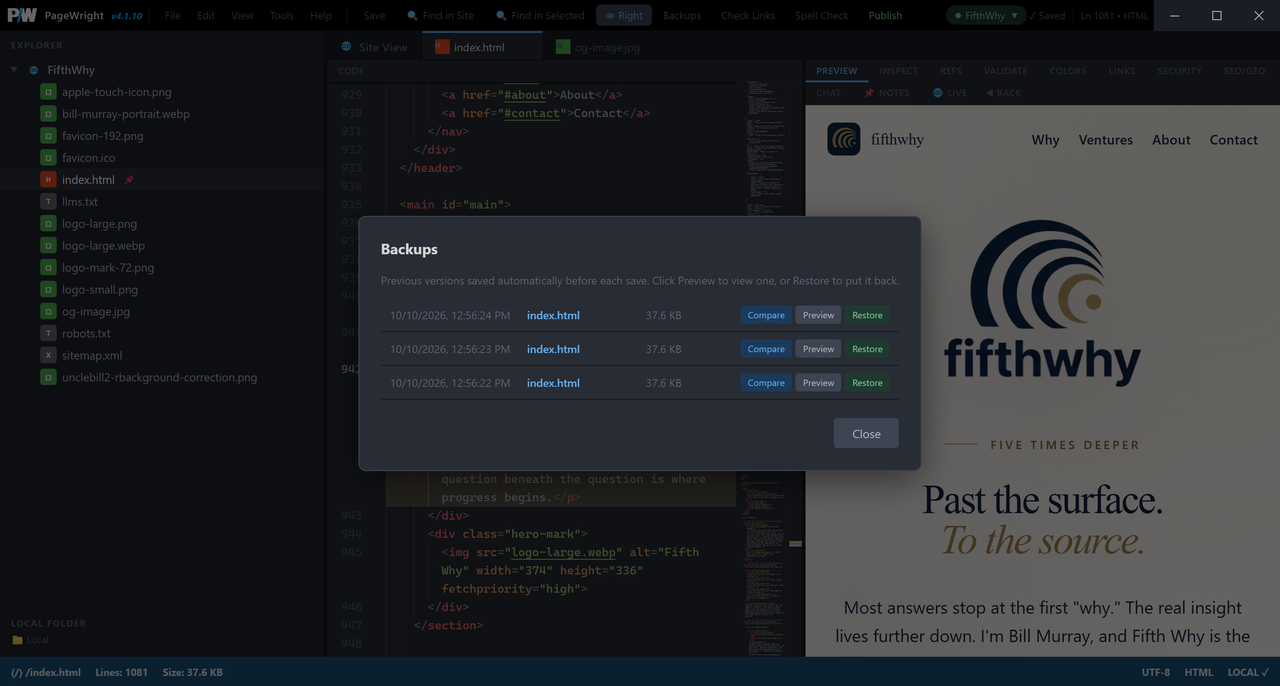Click robots.txt file icon
The height and width of the screenshot is (686, 1280).
click(x=48, y=334)
